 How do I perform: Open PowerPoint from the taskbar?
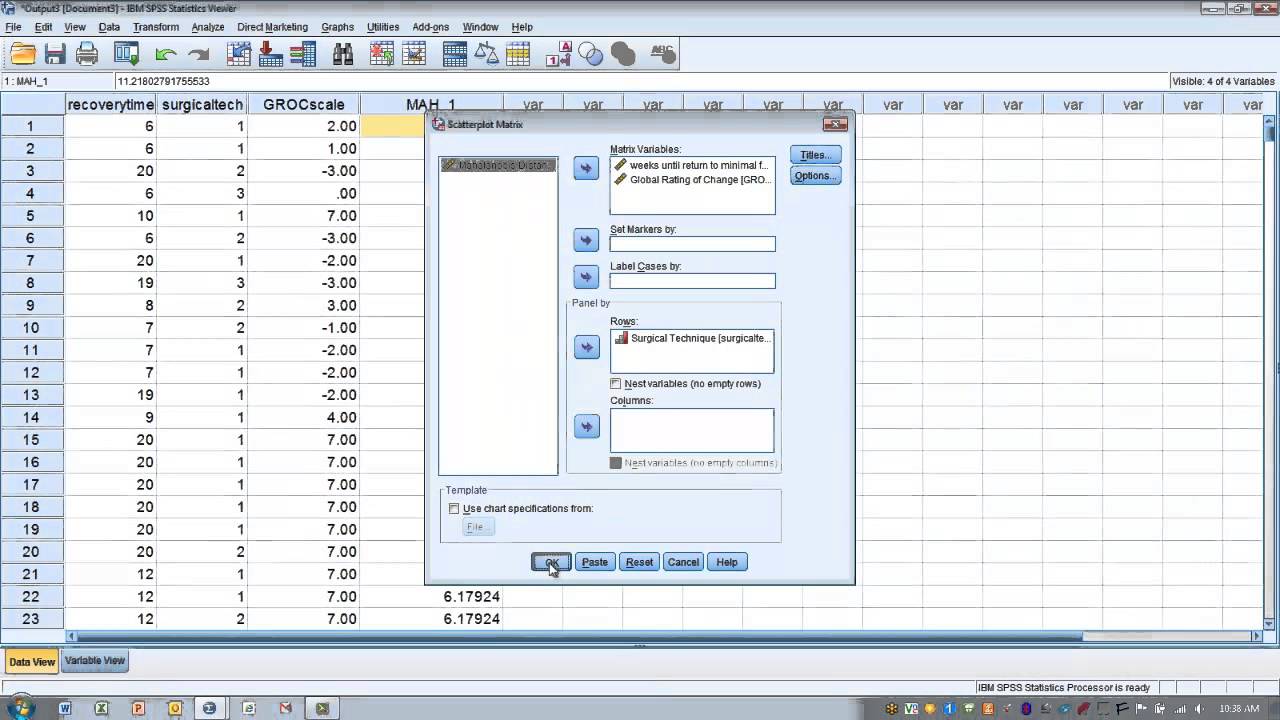point(138,708)
